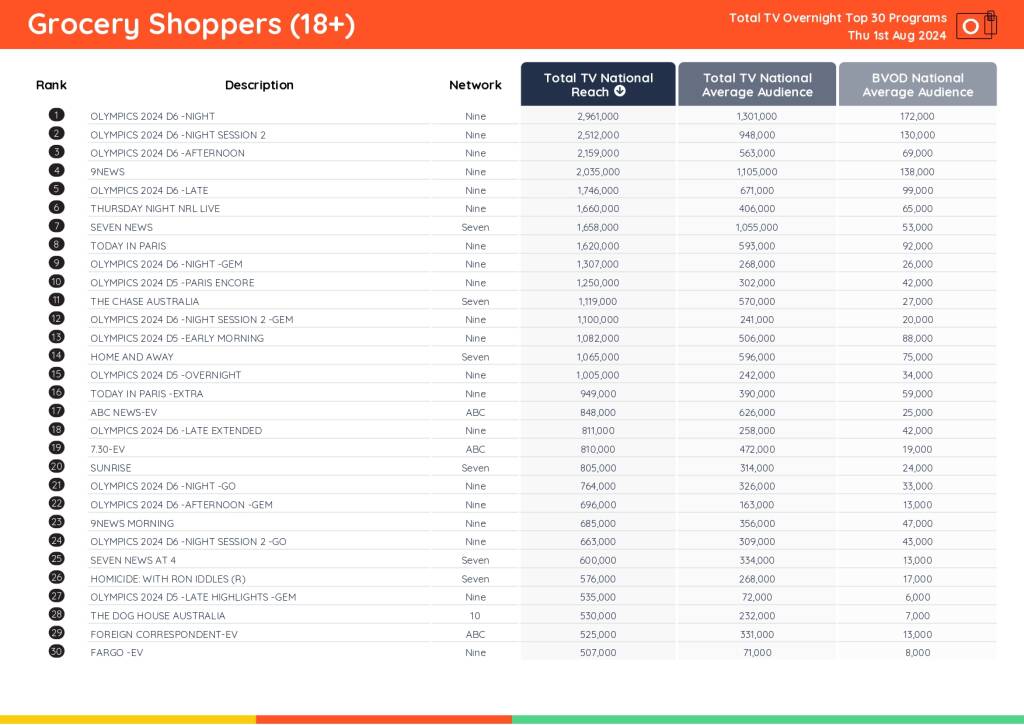The width and height of the screenshot is (1024, 725).
Task: Click the rank 11 badge for The Chase Australia
Action: tap(56, 300)
